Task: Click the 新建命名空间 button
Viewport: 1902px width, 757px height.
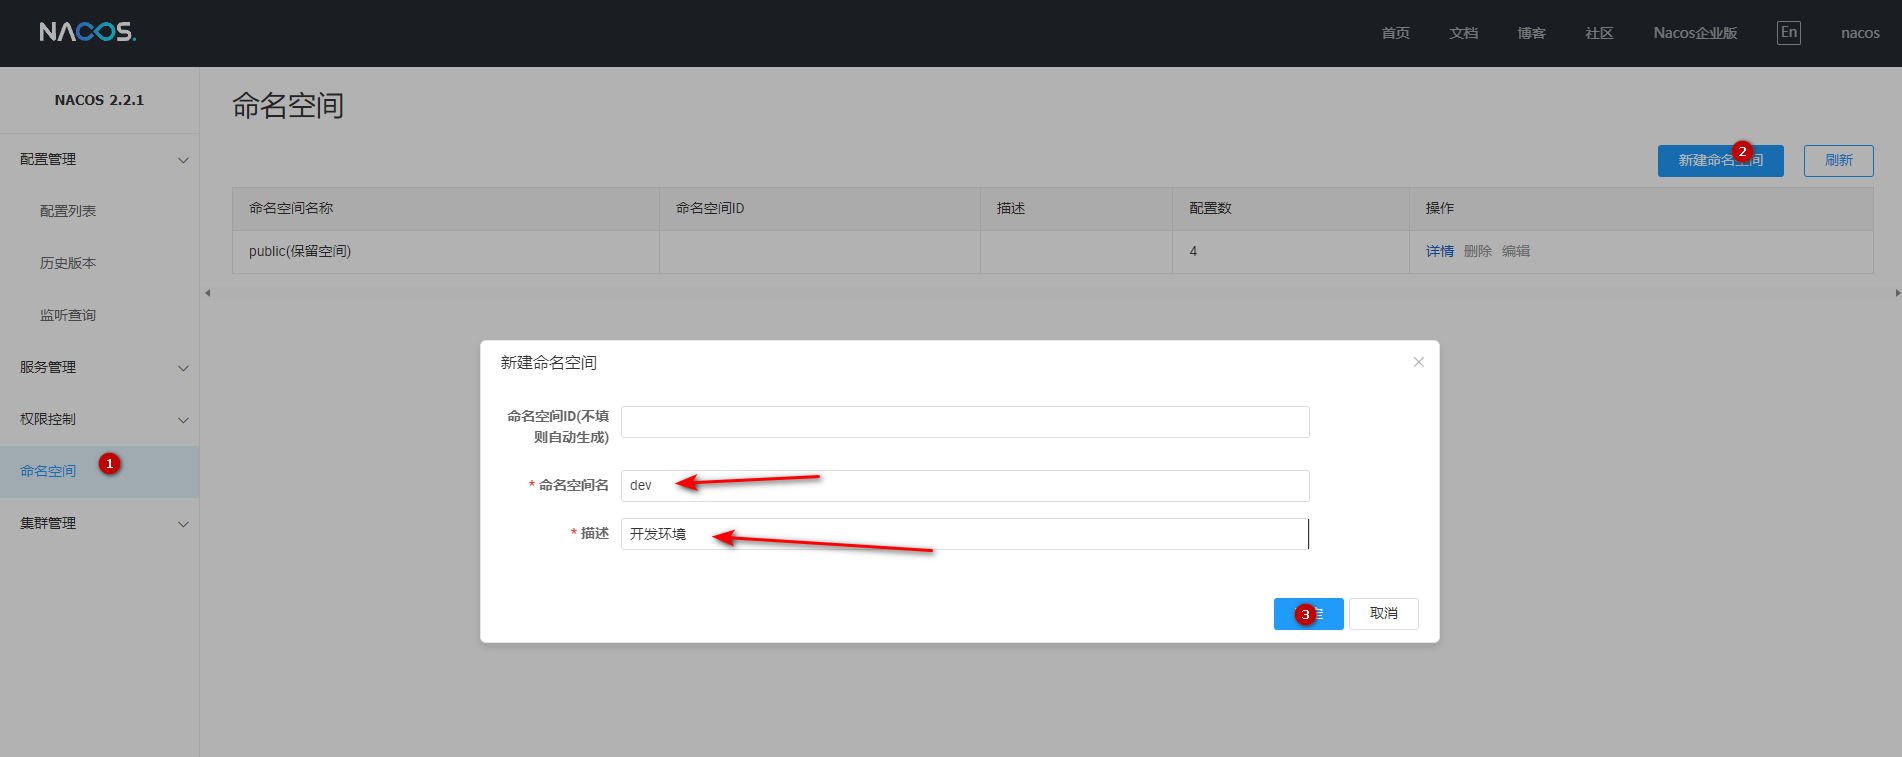Action: pyautogui.click(x=1720, y=160)
